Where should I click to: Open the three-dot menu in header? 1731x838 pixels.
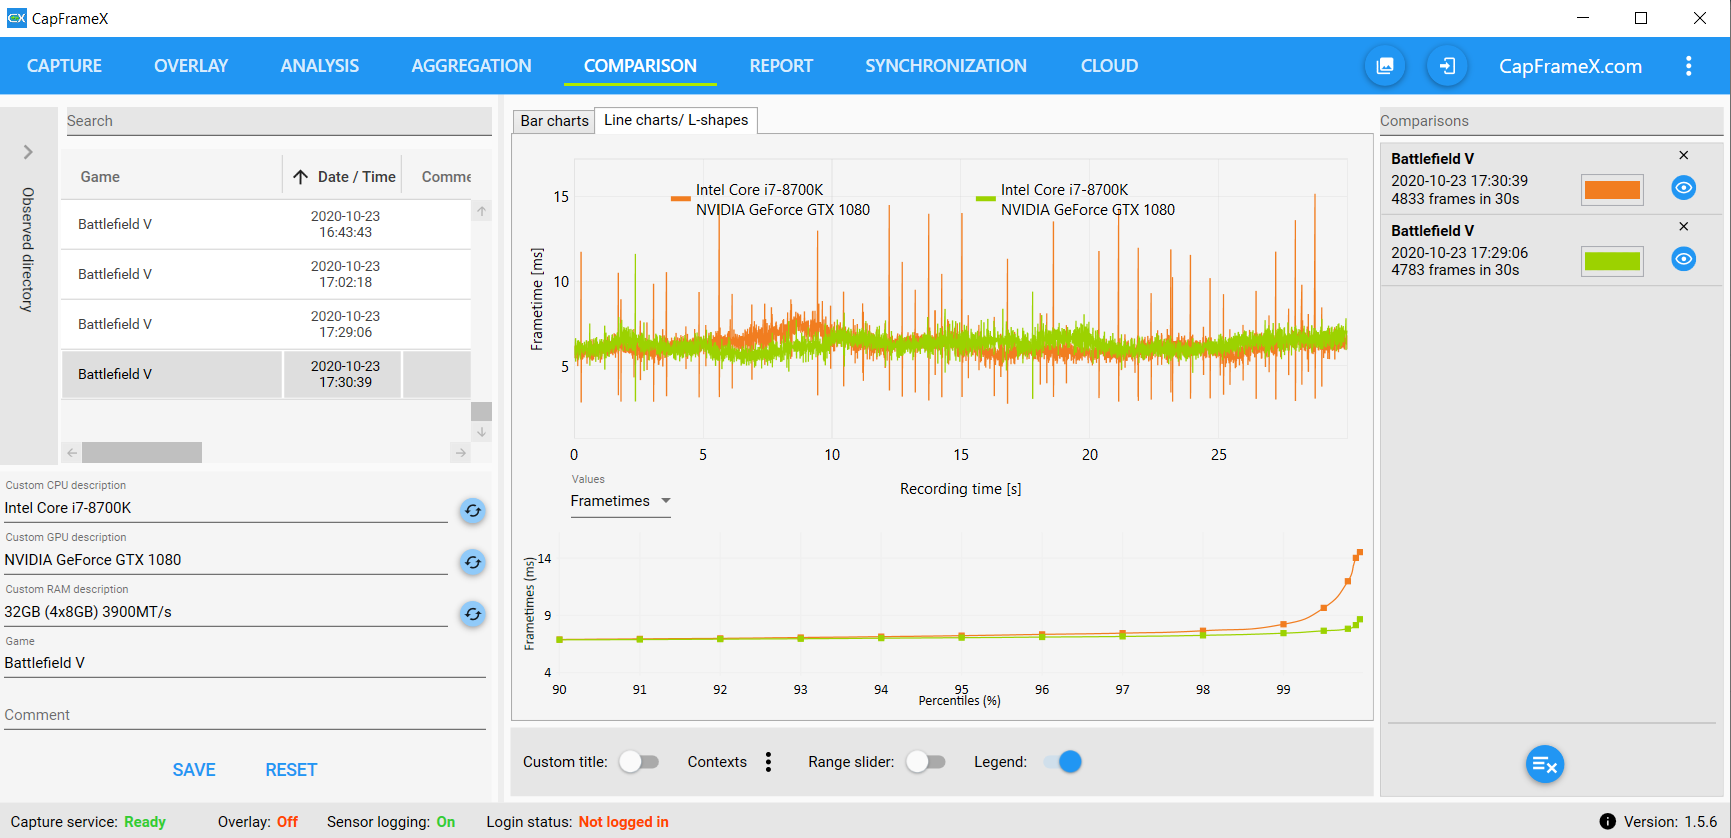1688,66
